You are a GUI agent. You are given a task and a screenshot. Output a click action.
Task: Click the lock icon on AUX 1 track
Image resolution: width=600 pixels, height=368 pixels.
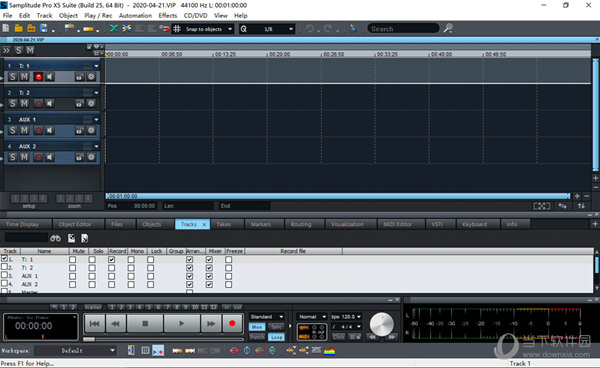[79, 130]
